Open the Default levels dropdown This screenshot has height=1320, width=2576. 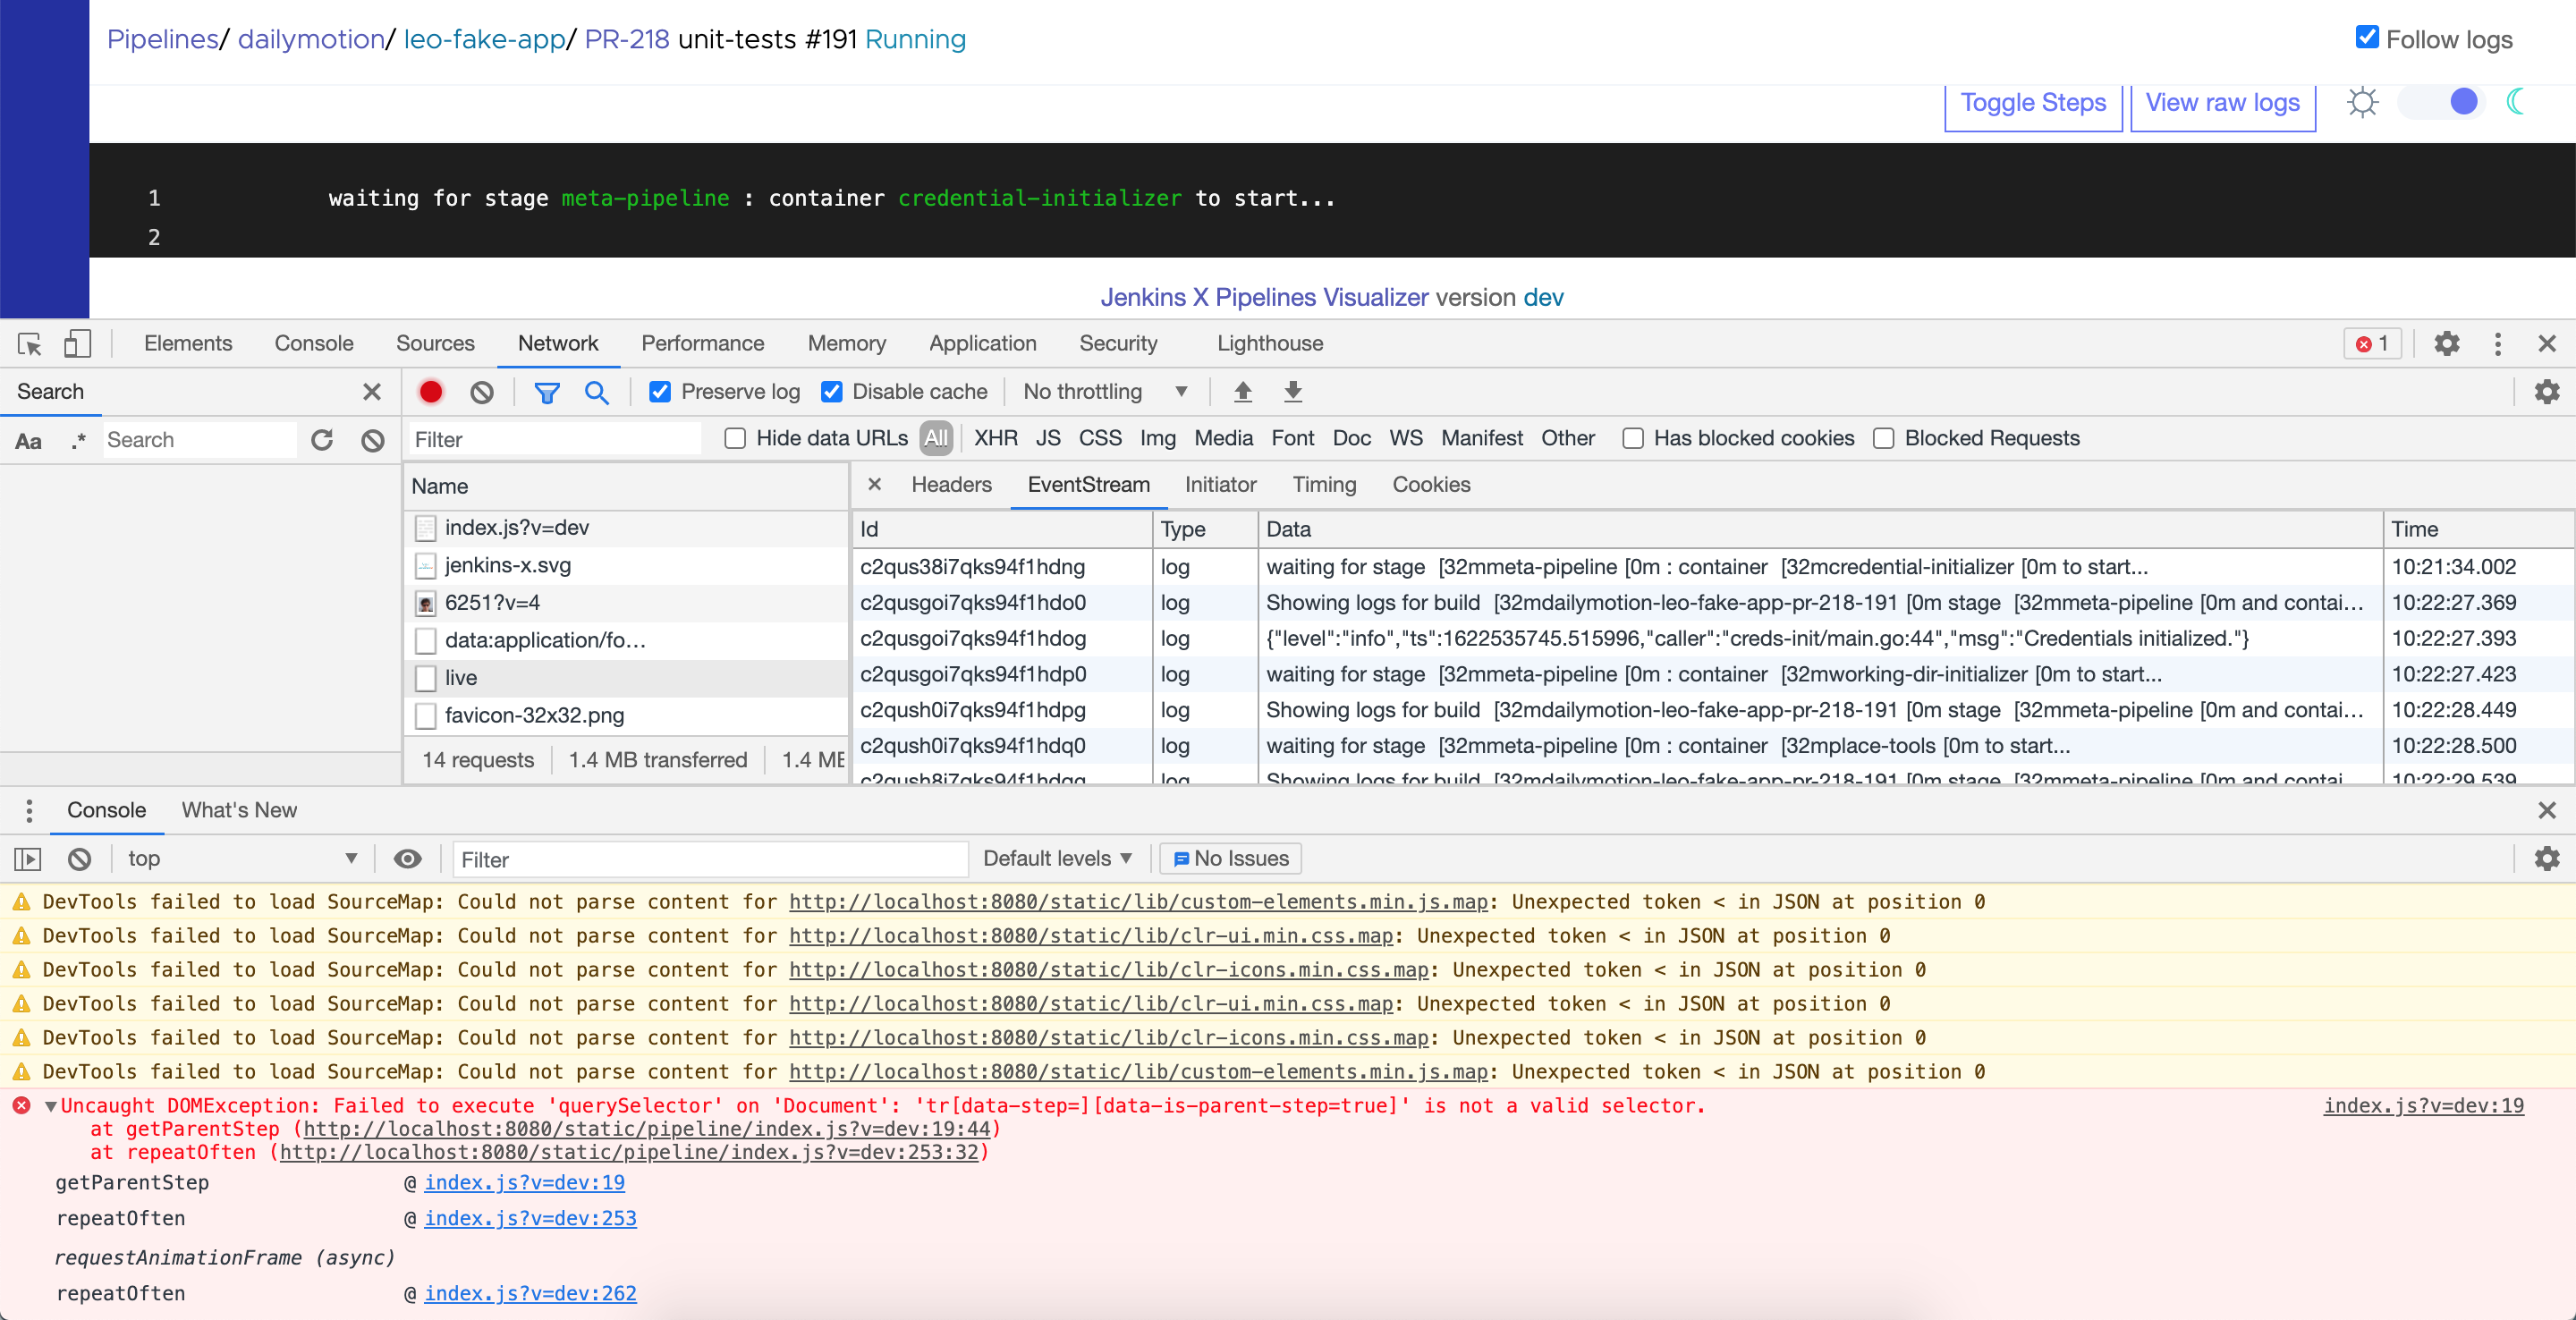coord(1056,859)
